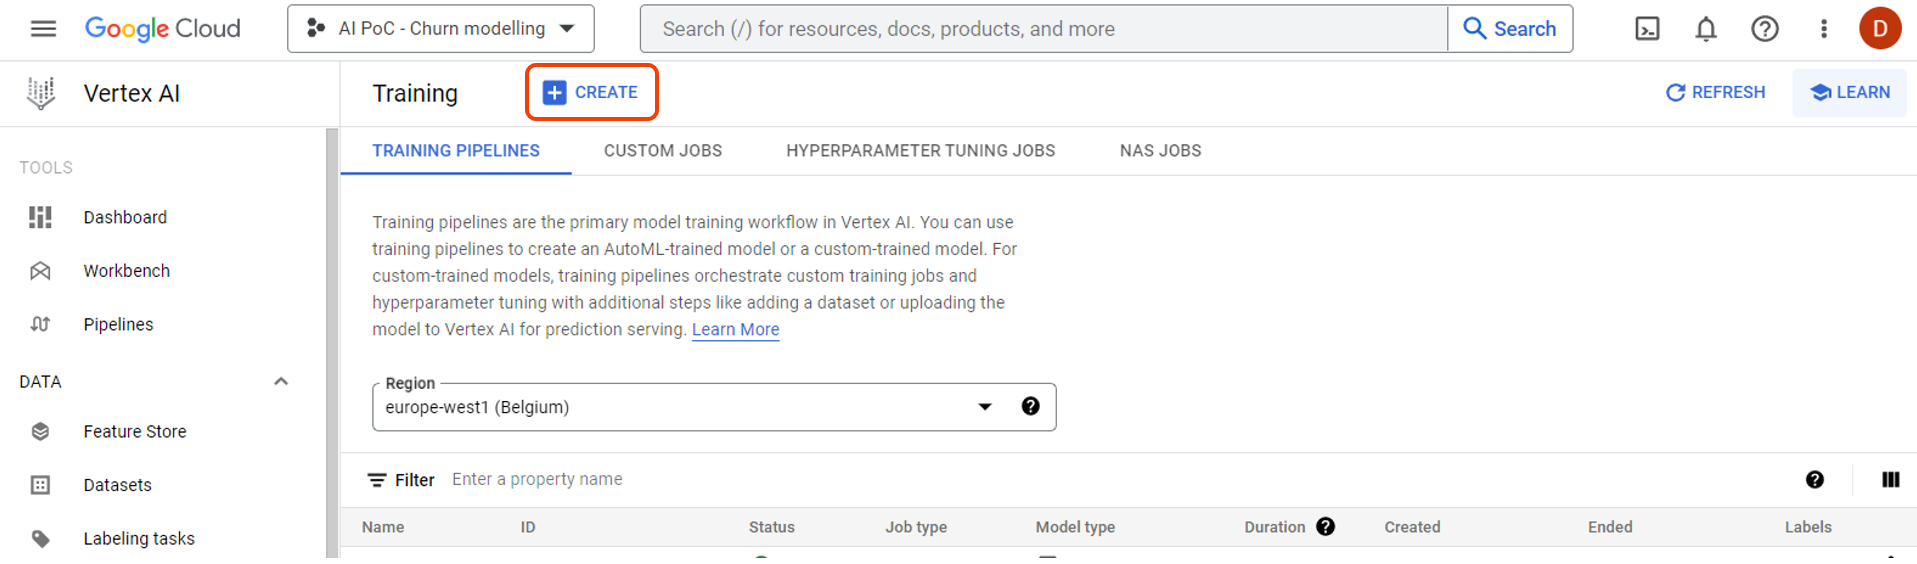Open the help question mark menu
Image resolution: width=1917 pixels, height=564 pixels.
click(1765, 29)
